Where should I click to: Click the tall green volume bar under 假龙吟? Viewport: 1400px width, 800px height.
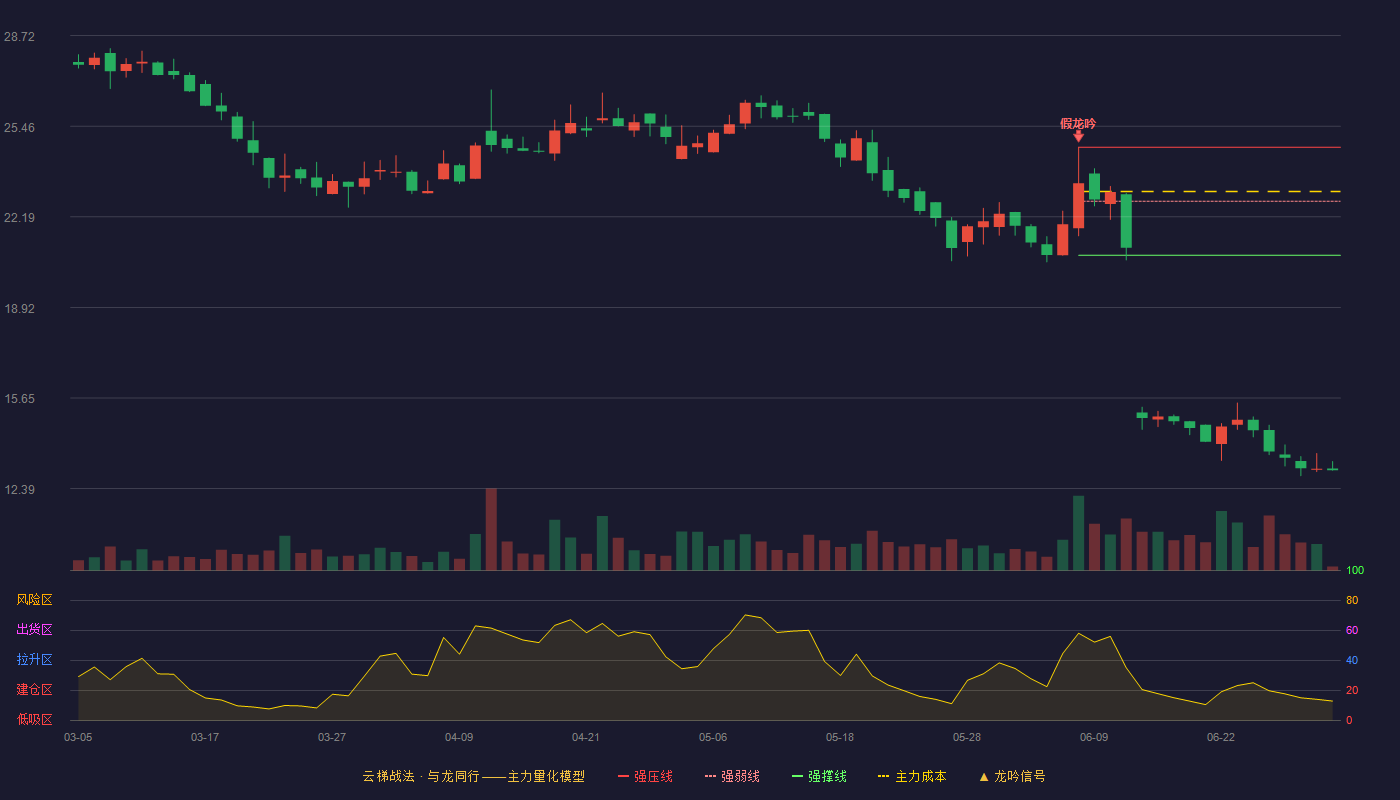tap(1078, 533)
